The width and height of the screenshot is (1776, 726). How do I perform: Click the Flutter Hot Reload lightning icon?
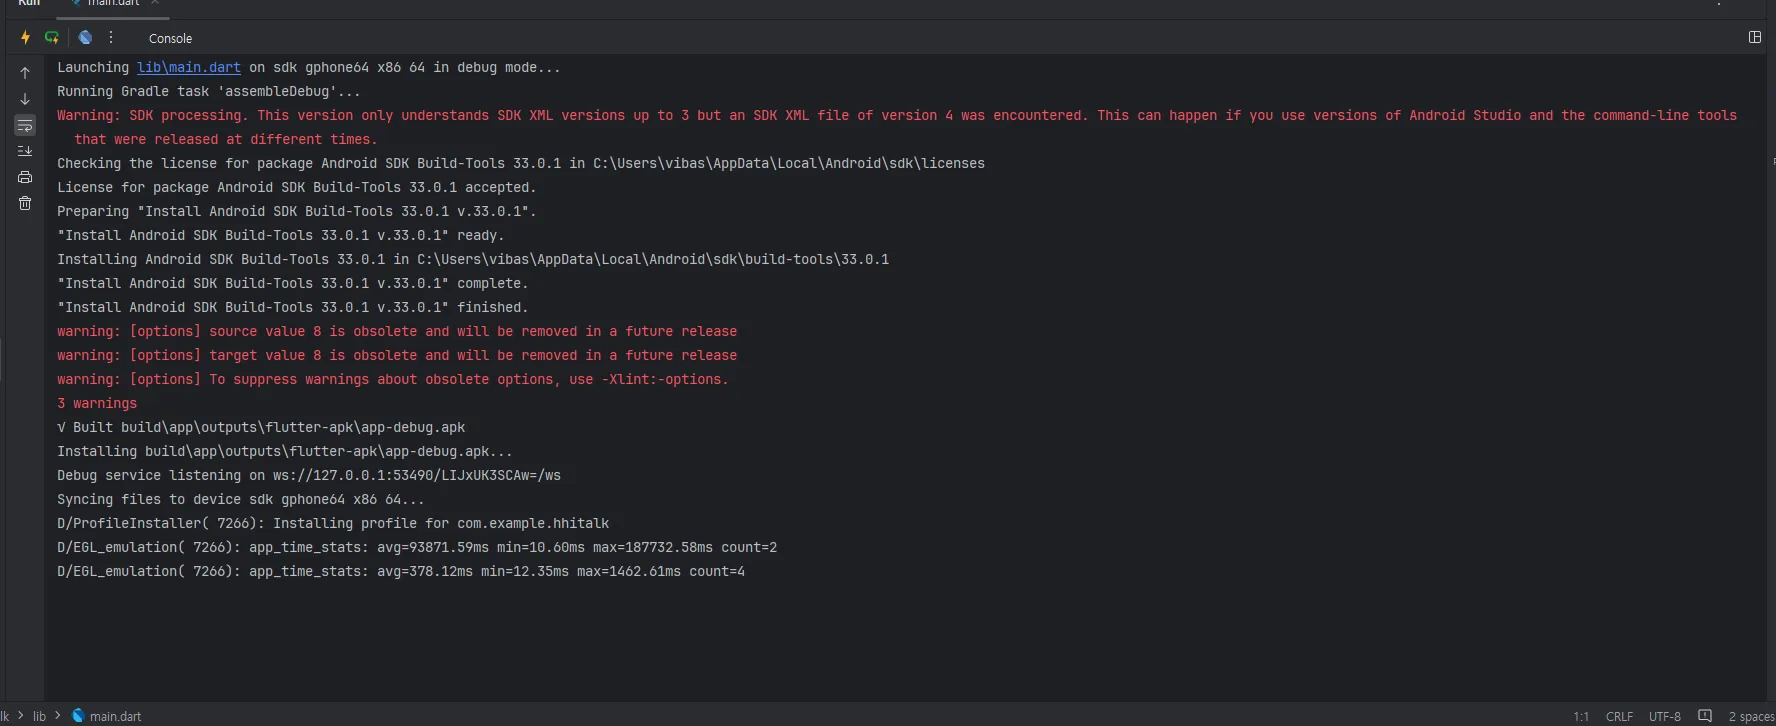point(25,38)
